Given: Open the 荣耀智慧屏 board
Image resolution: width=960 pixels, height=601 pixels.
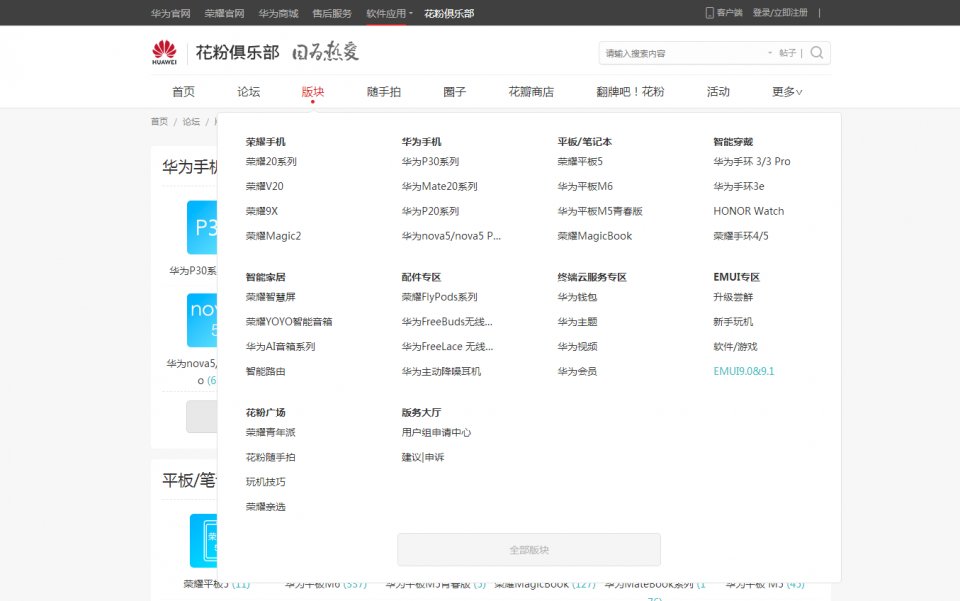Looking at the screenshot, I should tap(271, 297).
